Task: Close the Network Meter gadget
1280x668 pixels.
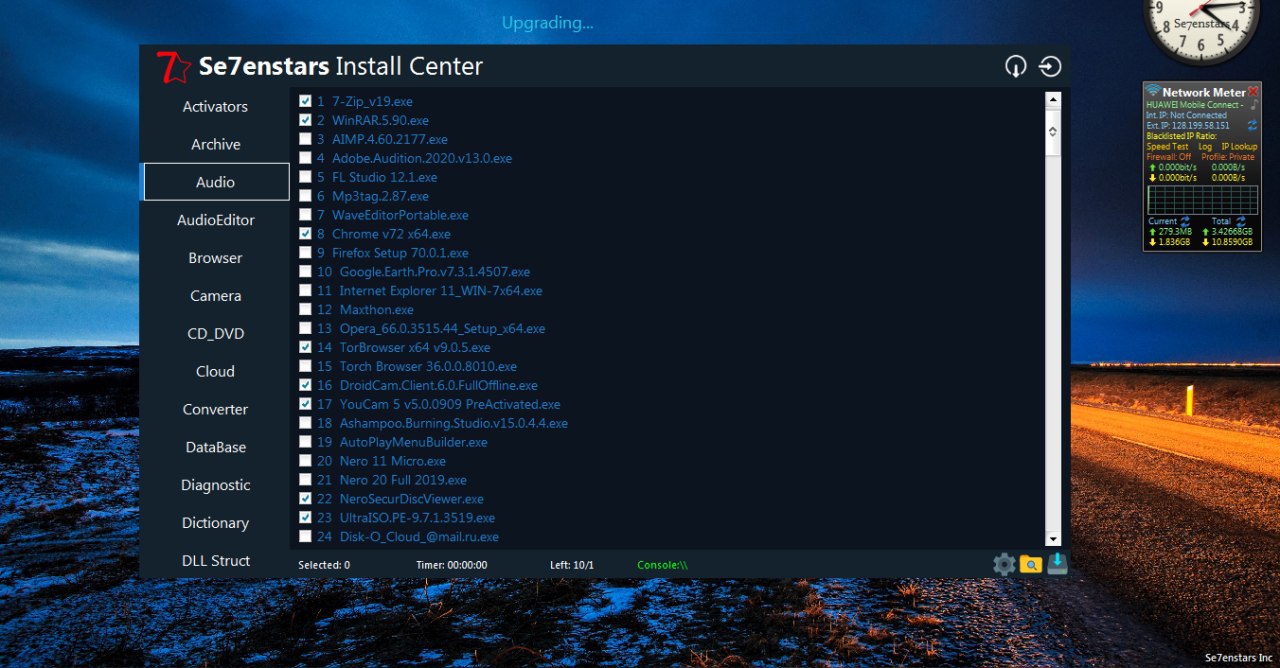Action: tap(1253, 91)
